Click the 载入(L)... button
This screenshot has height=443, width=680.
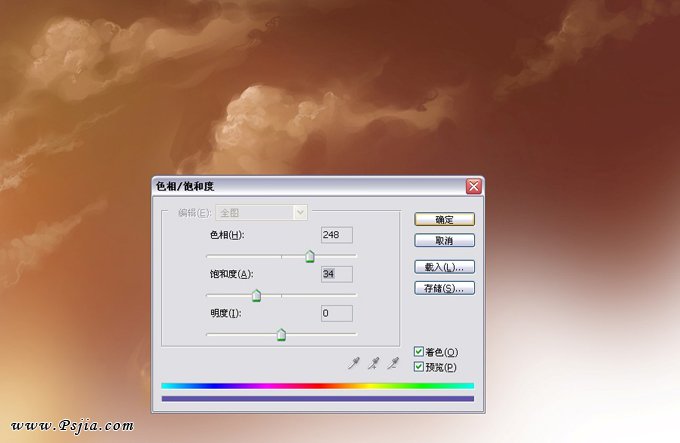(x=445, y=267)
